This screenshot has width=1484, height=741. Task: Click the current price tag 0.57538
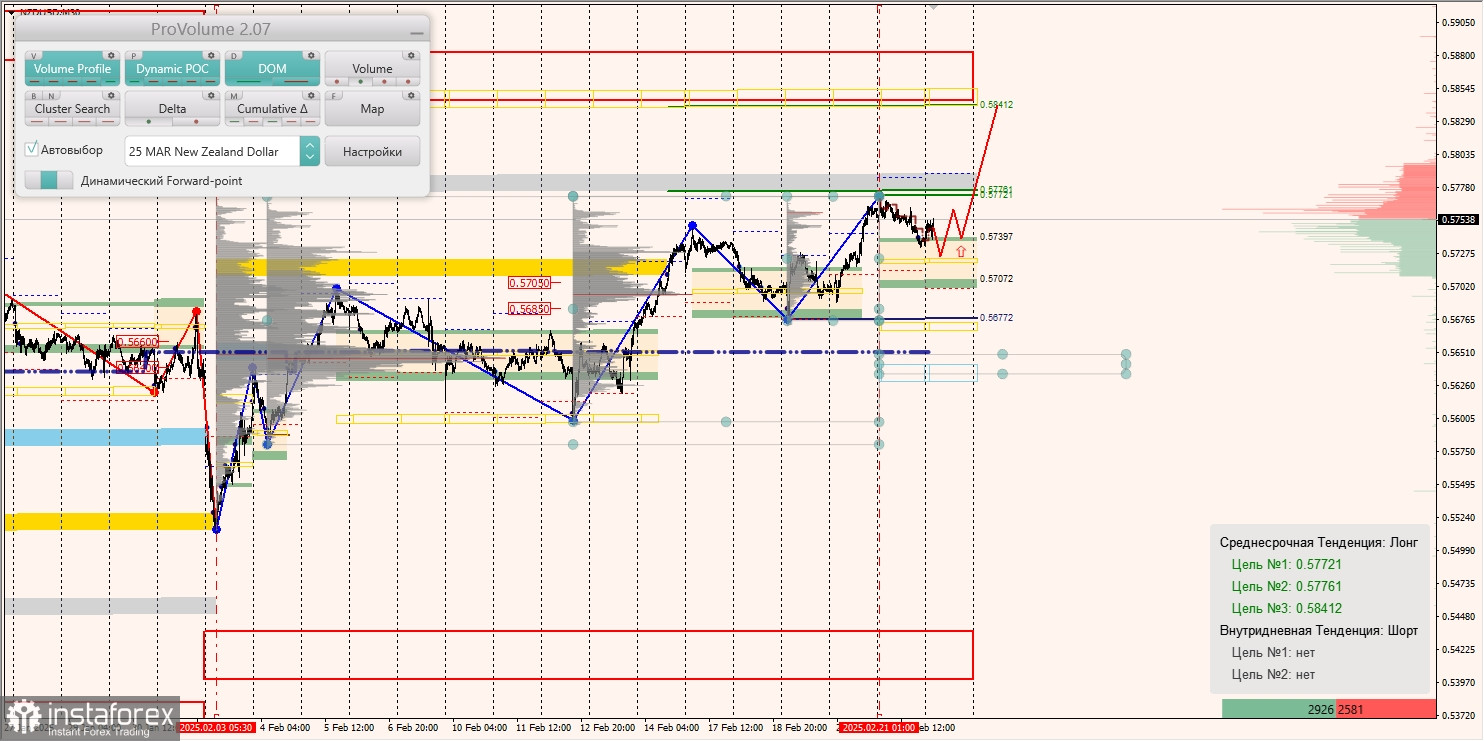(1457, 220)
